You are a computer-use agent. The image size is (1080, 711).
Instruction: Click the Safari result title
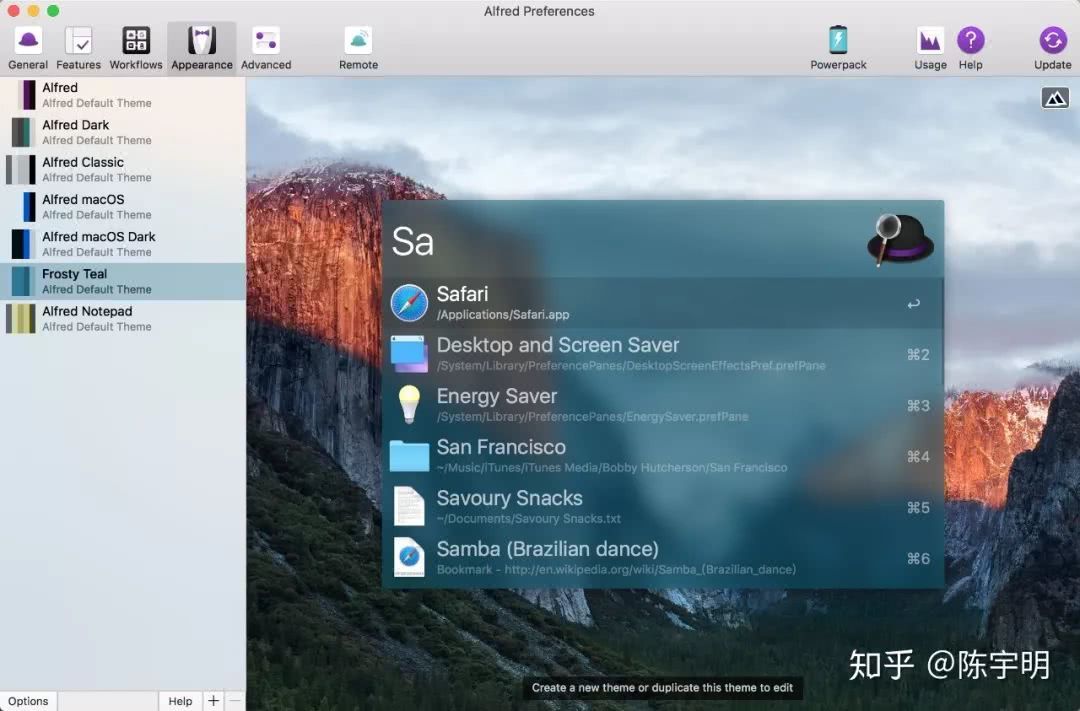click(462, 294)
